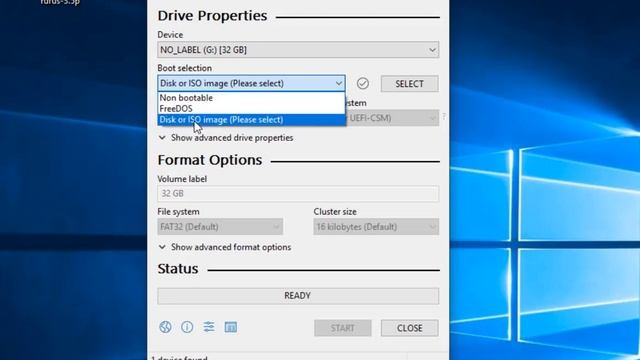The height and width of the screenshot is (360, 640).
Task: Open the About info icon
Action: 187,327
